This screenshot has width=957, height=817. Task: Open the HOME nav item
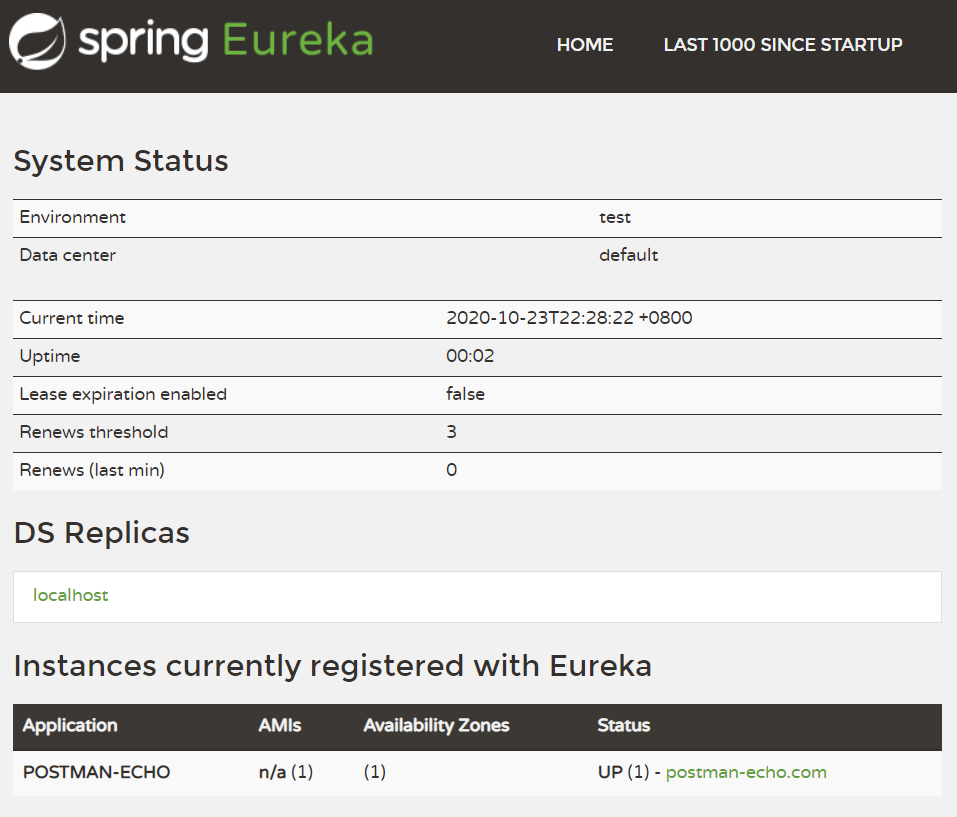tap(585, 45)
